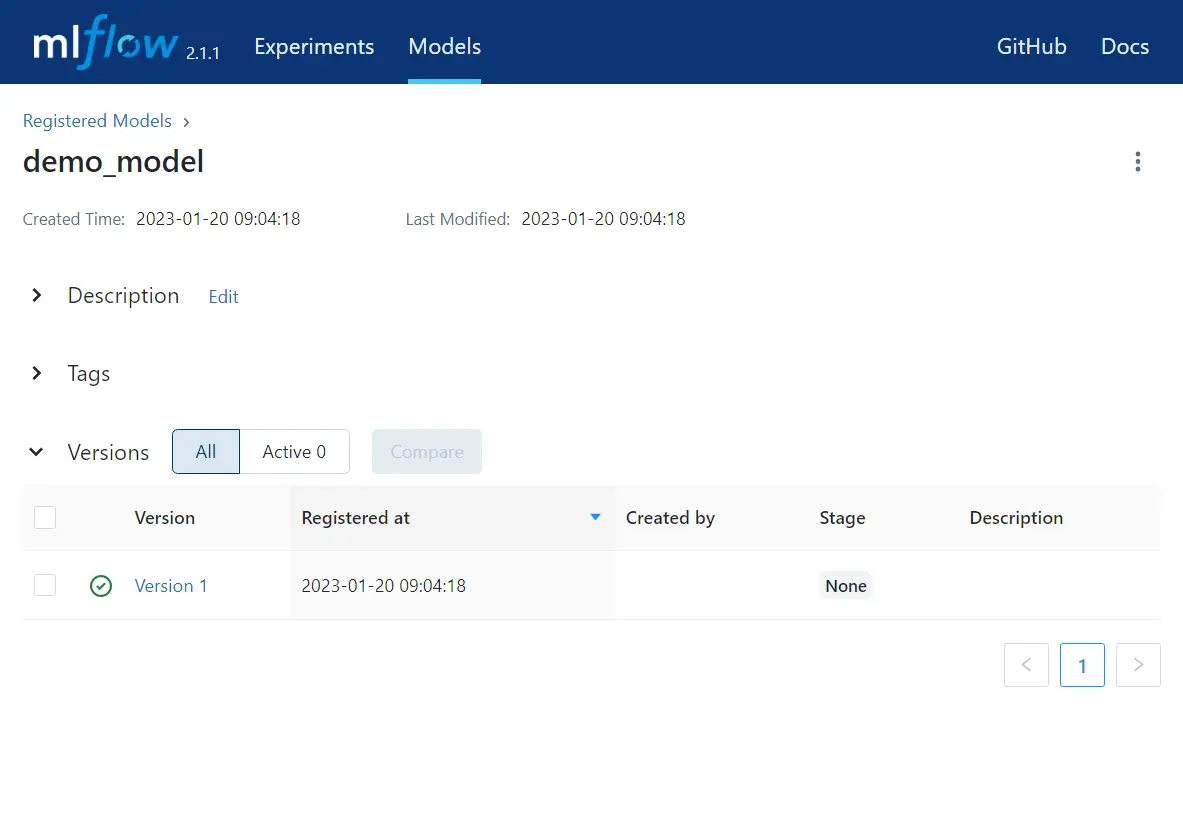This screenshot has height=823, width=1183.
Task: Click the next page arrow in pagination
Action: click(x=1138, y=664)
